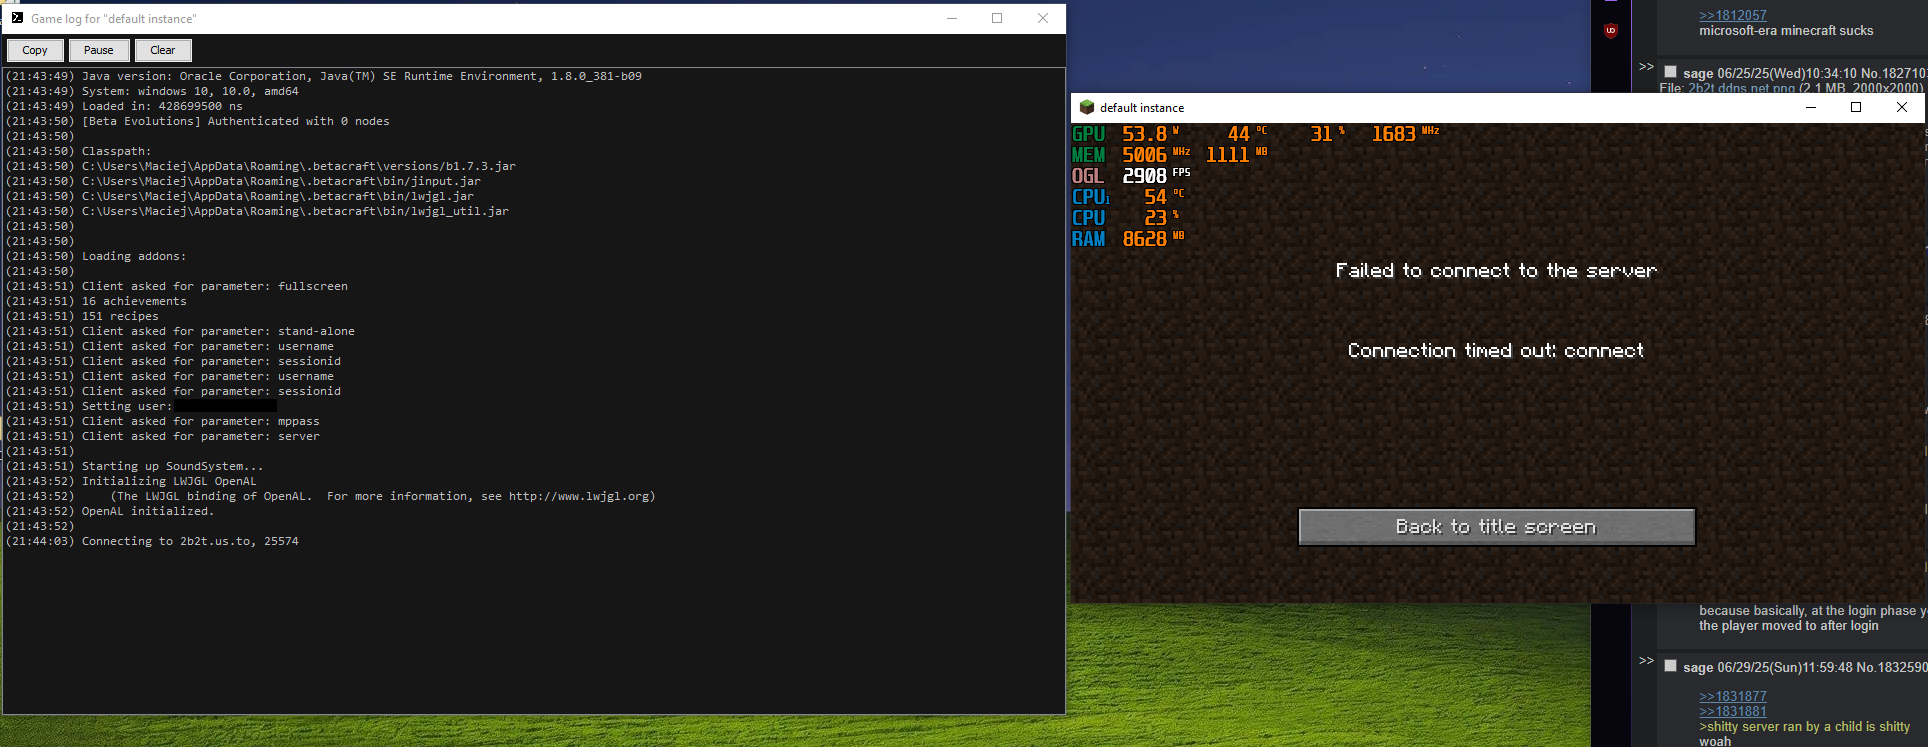Click the 'Java version: Oracle Corporation' log line
This screenshot has width=1930, height=747.
click(324, 76)
